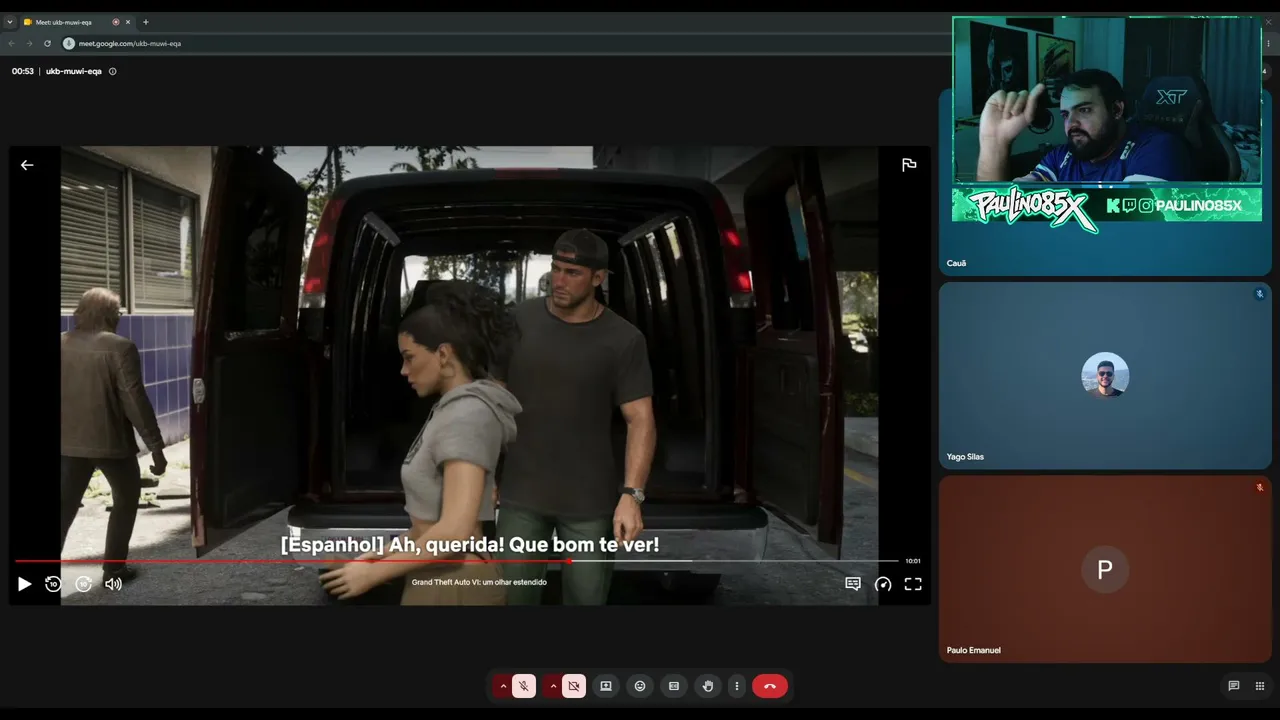Image resolution: width=1280 pixels, height=720 pixels.
Task: Select the Yago Silas participant tile
Action: point(1105,376)
